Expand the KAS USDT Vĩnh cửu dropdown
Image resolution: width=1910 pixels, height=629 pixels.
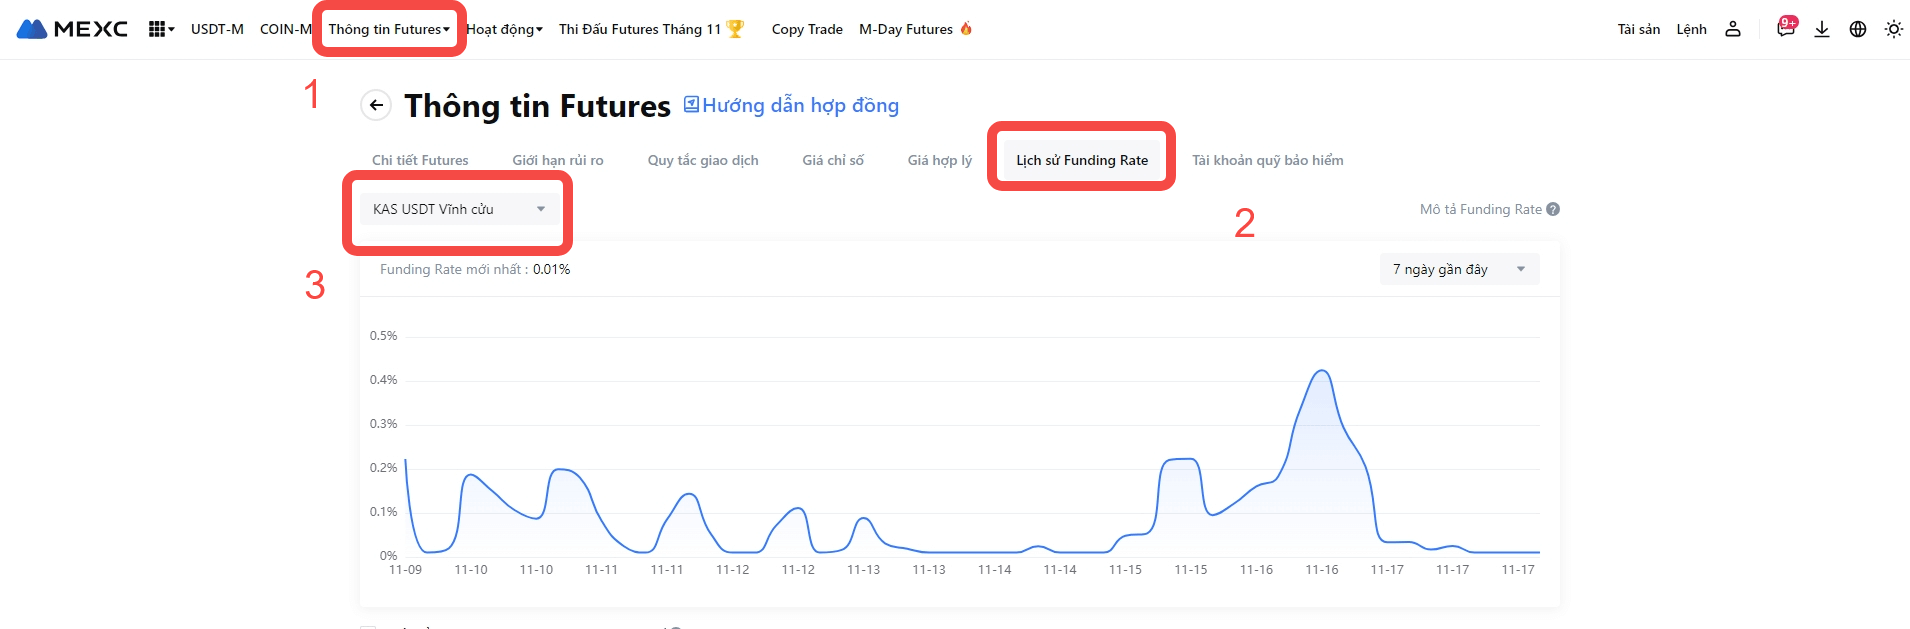(459, 209)
